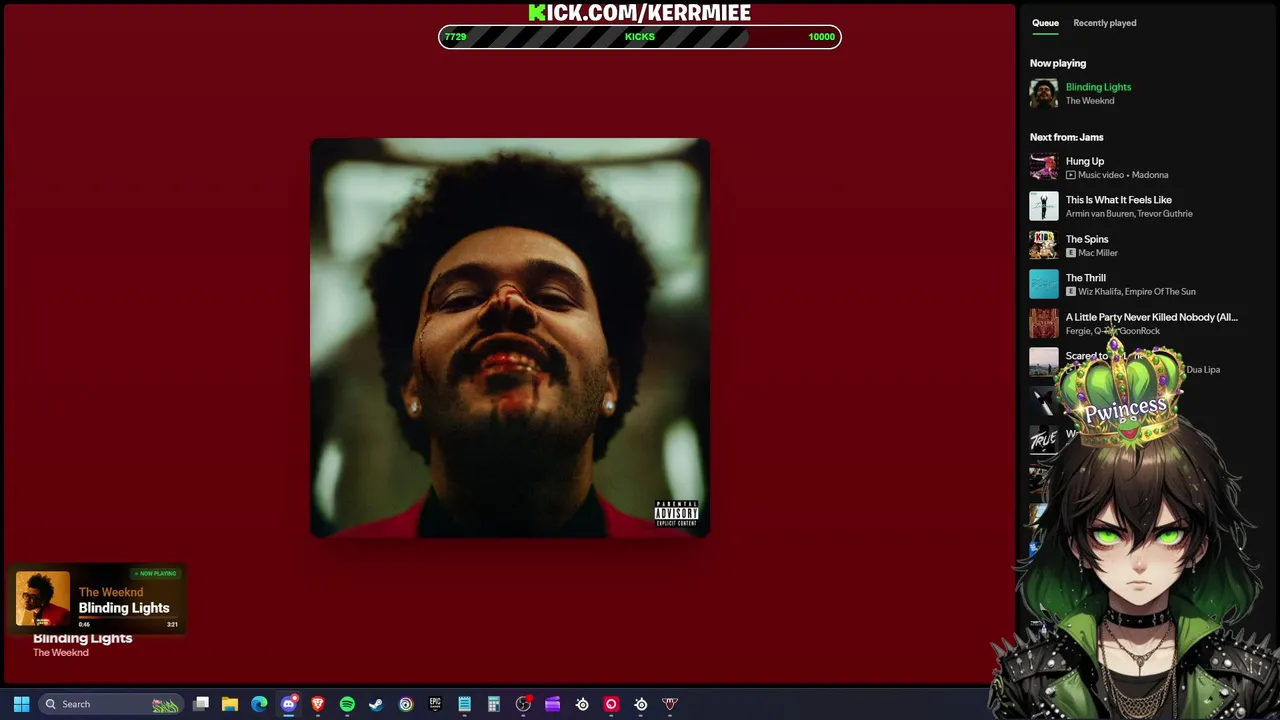Screen dimensions: 1280x720
Task: Click the Next from: Jams heading
Action: [1067, 137]
